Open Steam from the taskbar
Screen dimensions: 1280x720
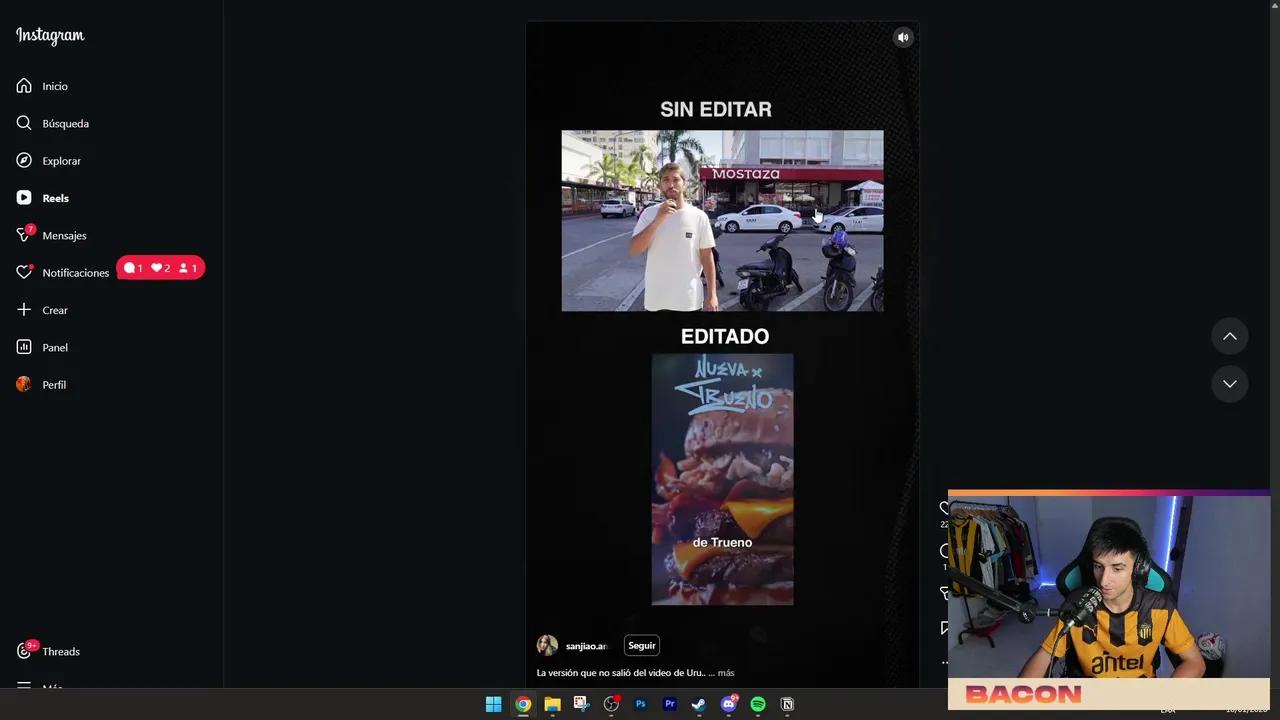(699, 704)
